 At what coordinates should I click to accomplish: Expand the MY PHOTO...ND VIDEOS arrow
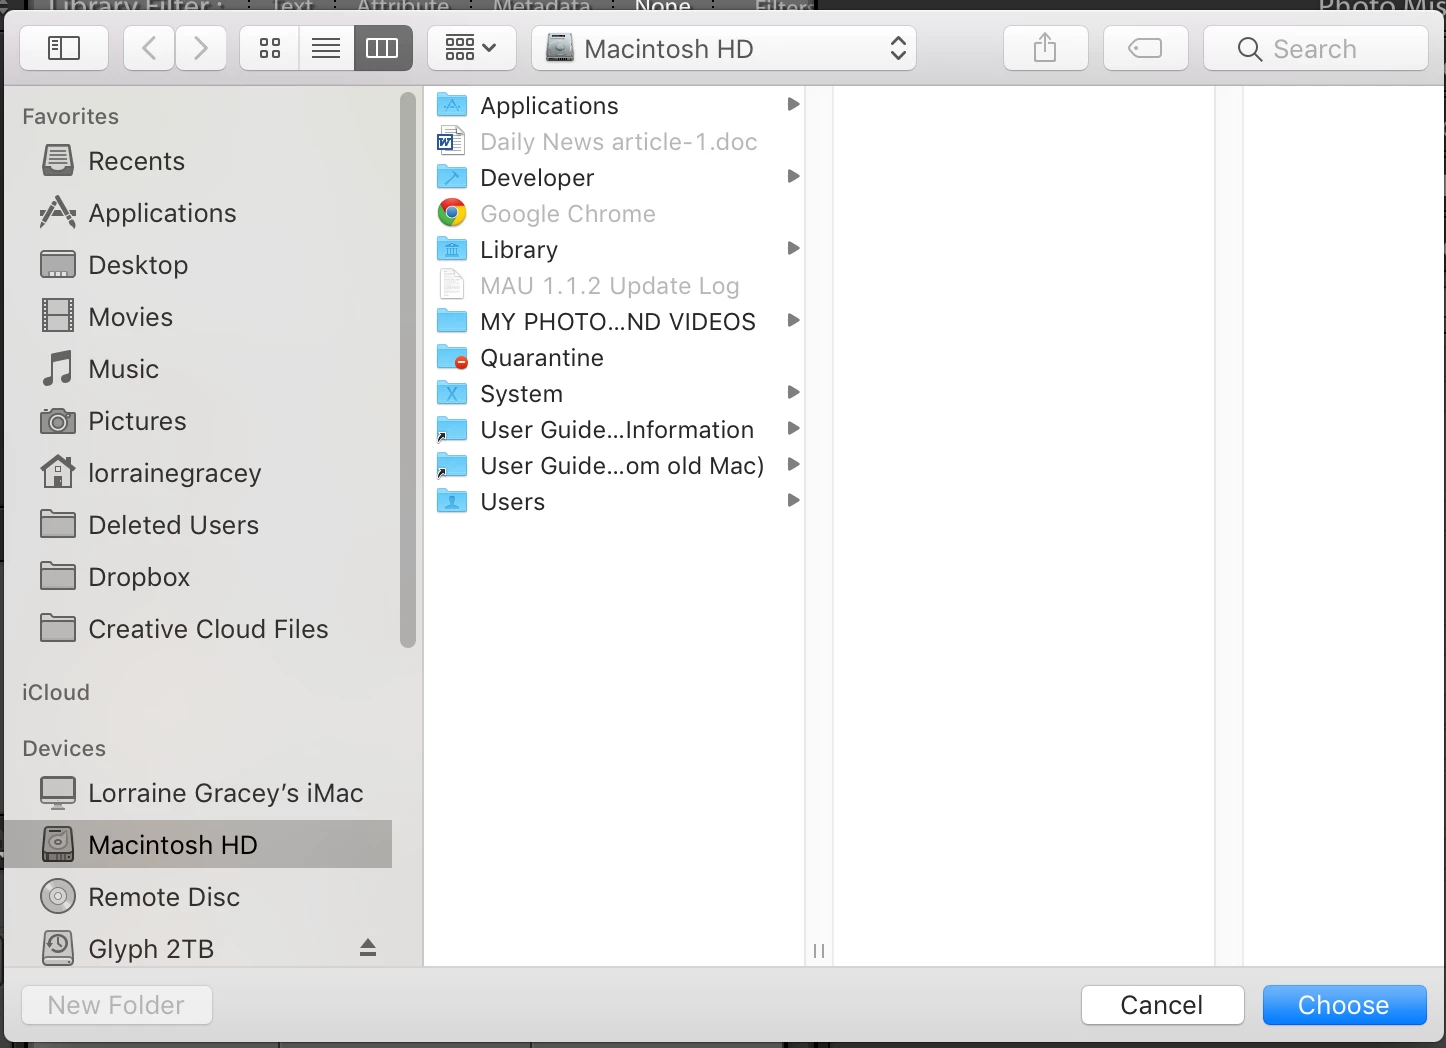coord(793,320)
